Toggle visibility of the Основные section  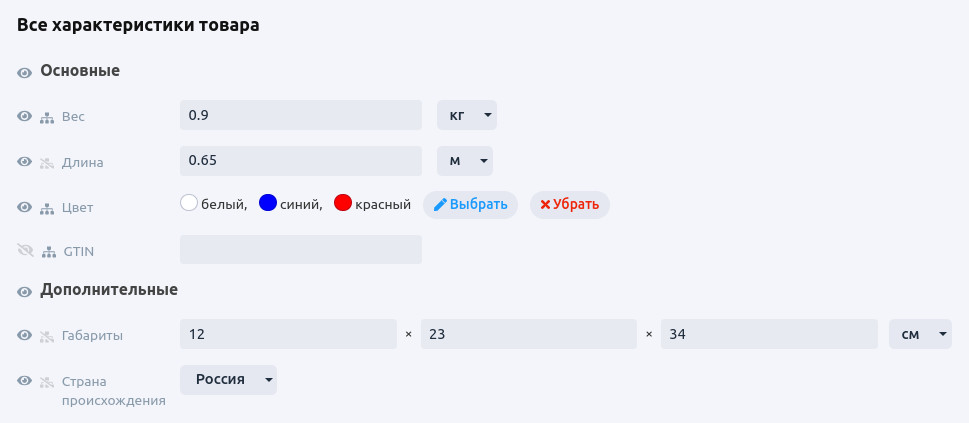click(25, 72)
